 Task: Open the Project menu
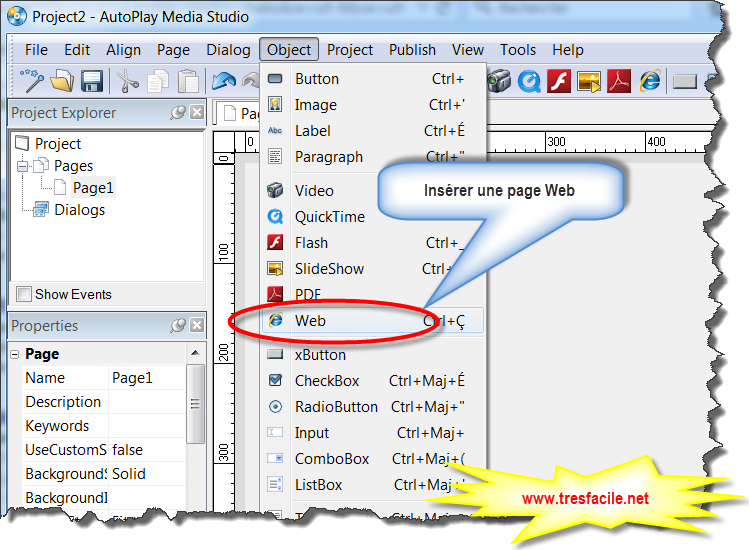(350, 50)
